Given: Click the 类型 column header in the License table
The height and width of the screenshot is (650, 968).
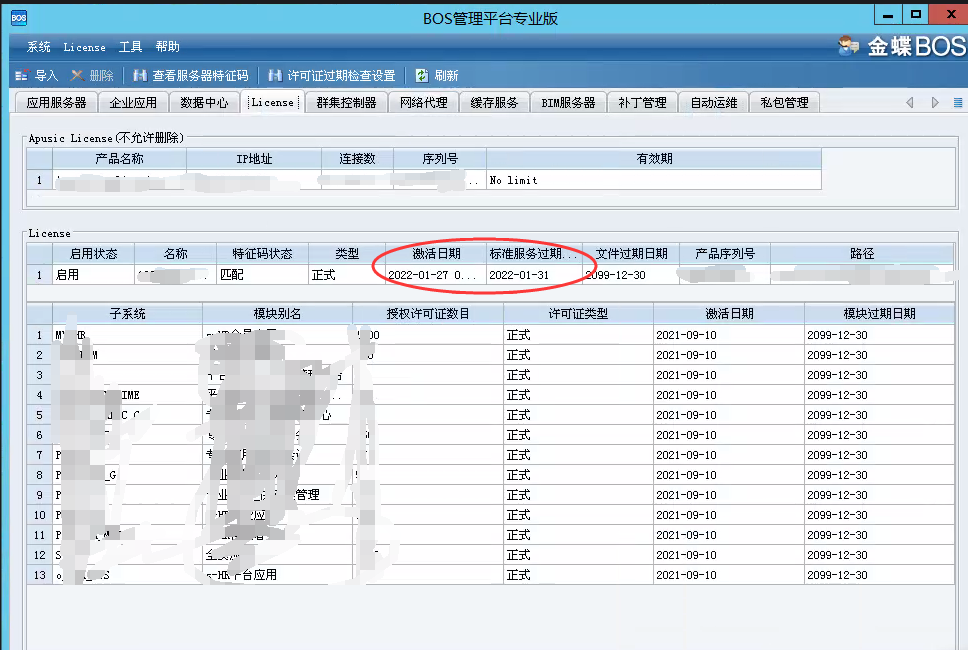Looking at the screenshot, I should 347,254.
